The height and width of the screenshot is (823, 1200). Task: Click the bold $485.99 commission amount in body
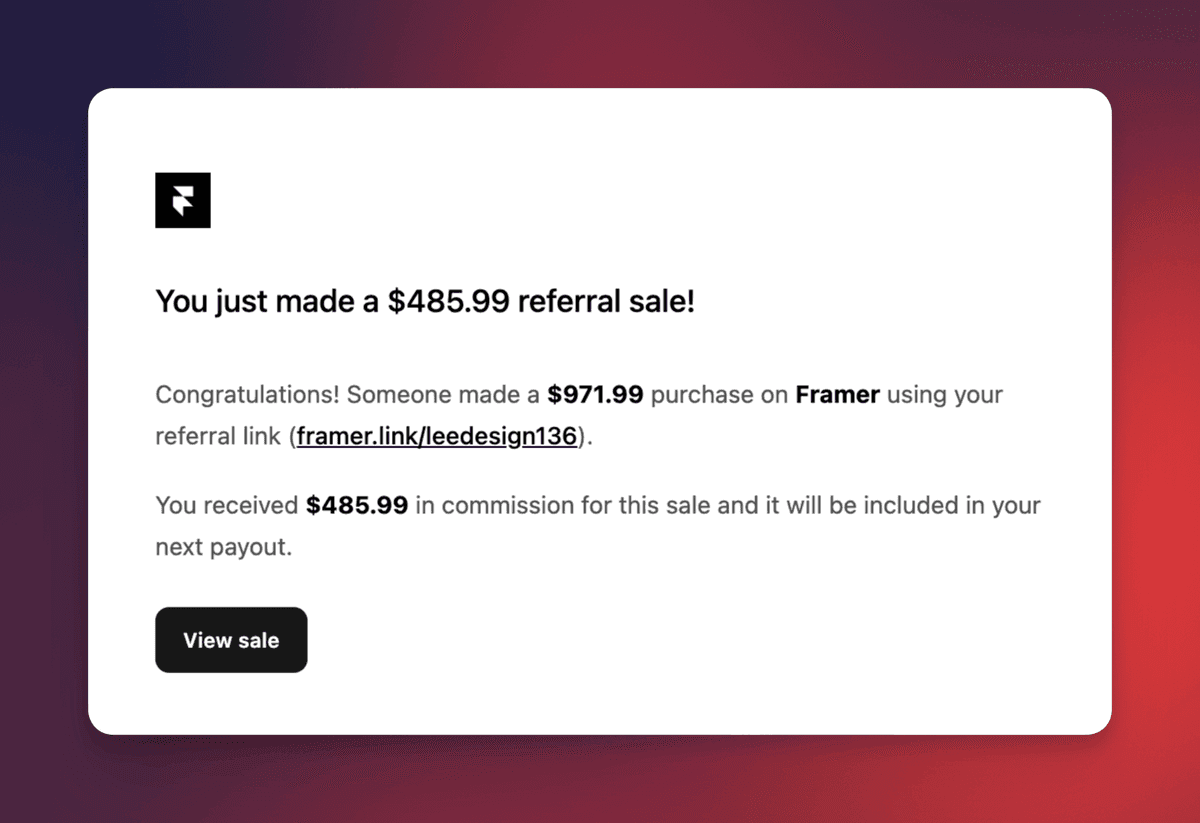pos(357,506)
